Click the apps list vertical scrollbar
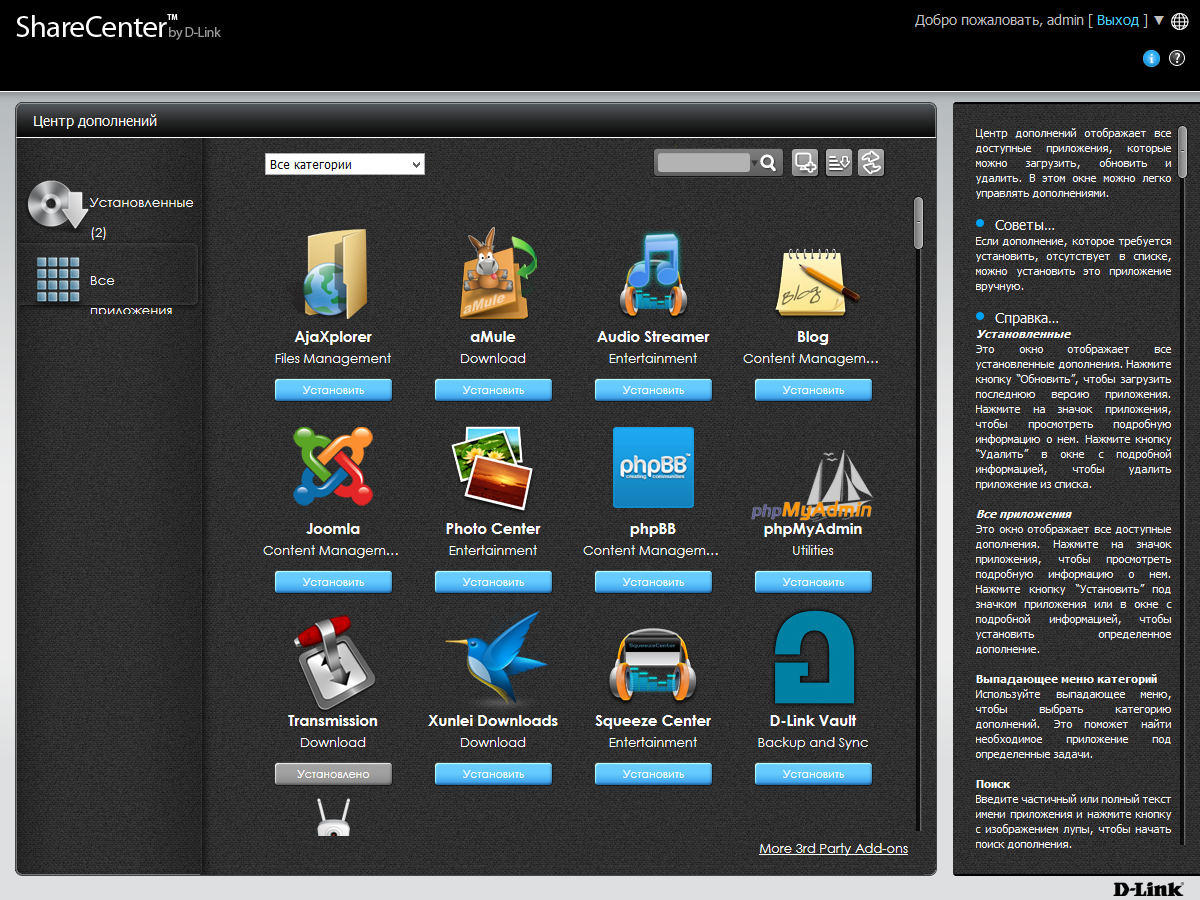The image size is (1200, 900). [x=918, y=222]
